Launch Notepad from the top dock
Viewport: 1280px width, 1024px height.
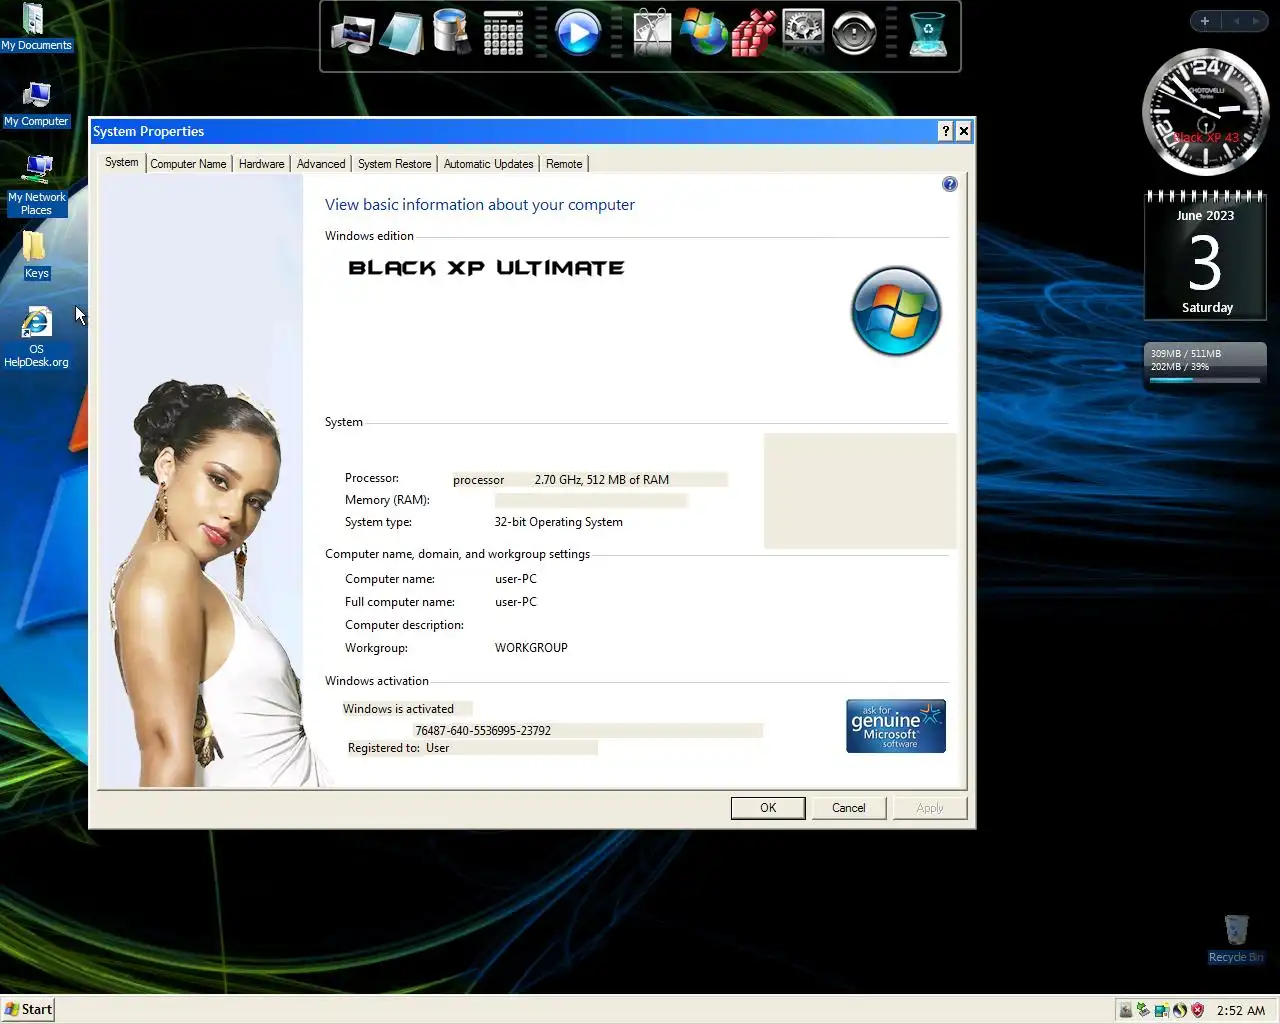tap(402, 34)
